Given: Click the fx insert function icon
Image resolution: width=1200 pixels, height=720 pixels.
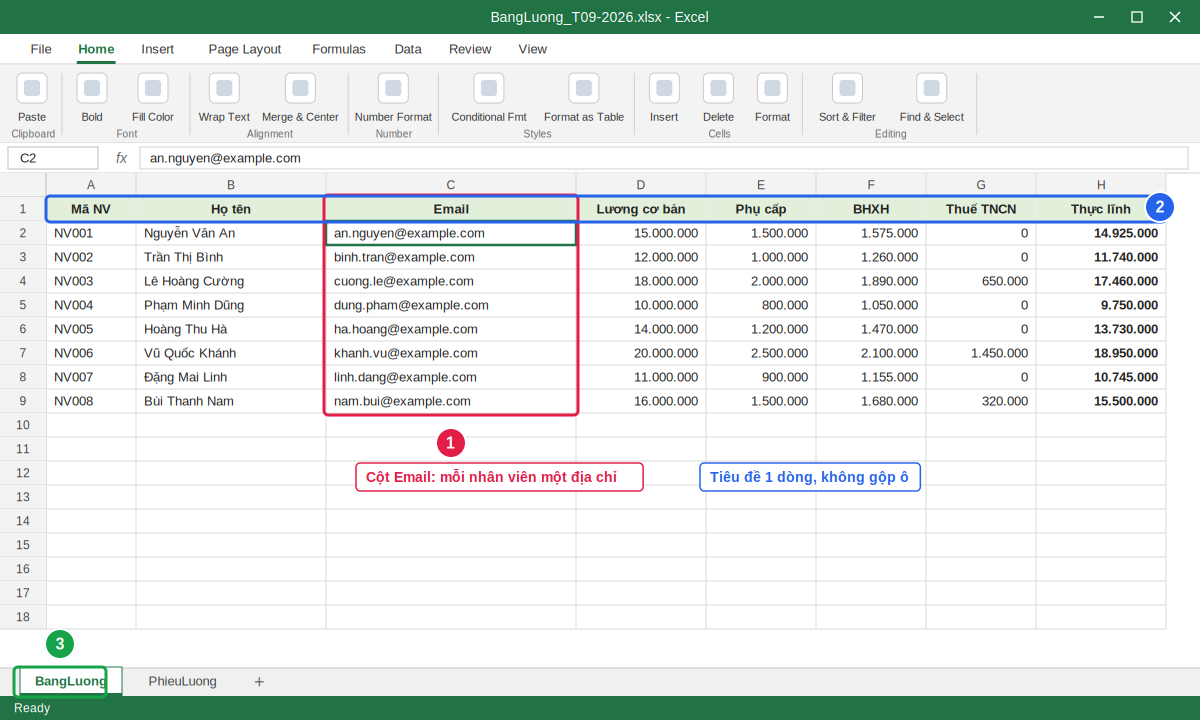Looking at the screenshot, I should coord(121,158).
